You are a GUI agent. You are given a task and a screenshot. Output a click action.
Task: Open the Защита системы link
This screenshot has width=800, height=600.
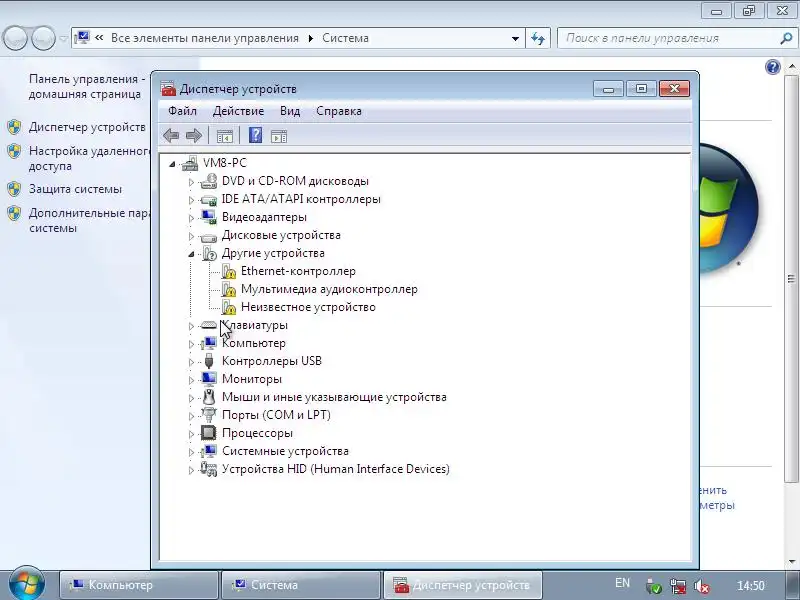(x=75, y=189)
